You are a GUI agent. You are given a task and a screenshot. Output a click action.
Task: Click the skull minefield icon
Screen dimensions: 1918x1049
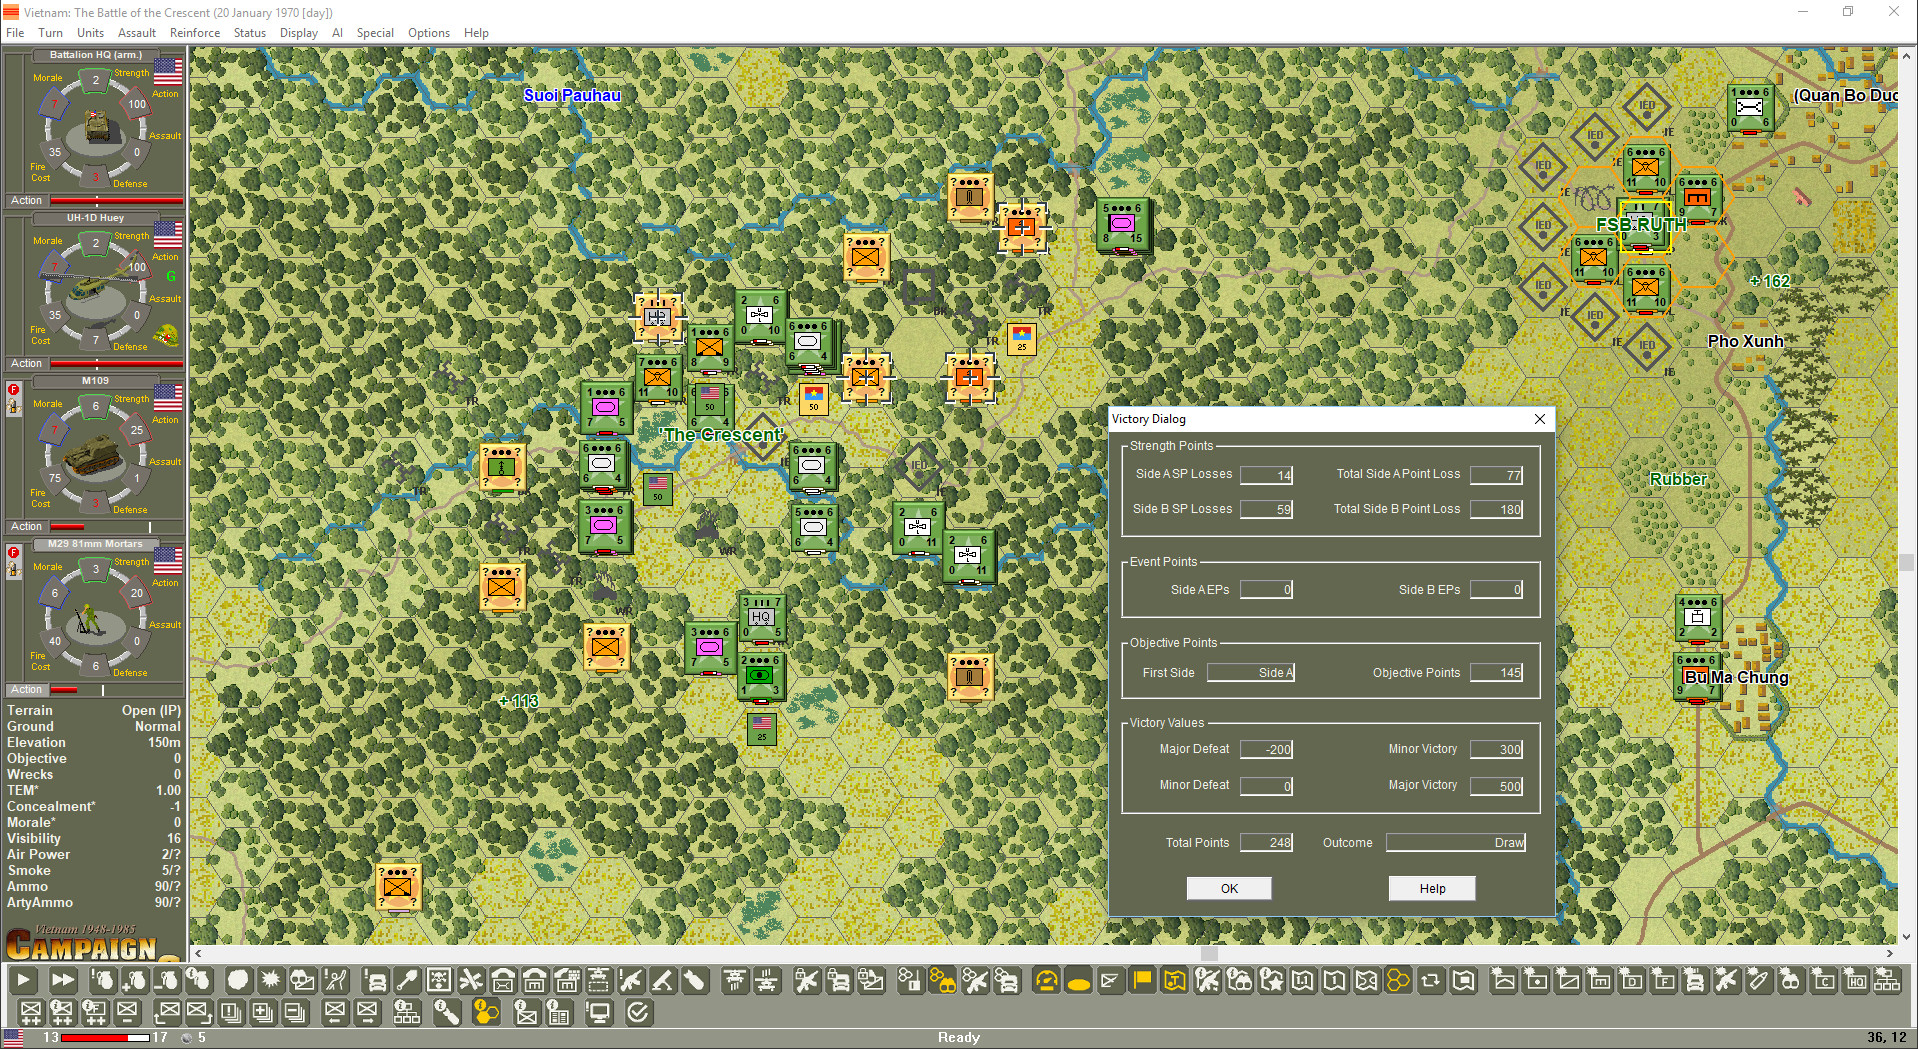tap(438, 981)
